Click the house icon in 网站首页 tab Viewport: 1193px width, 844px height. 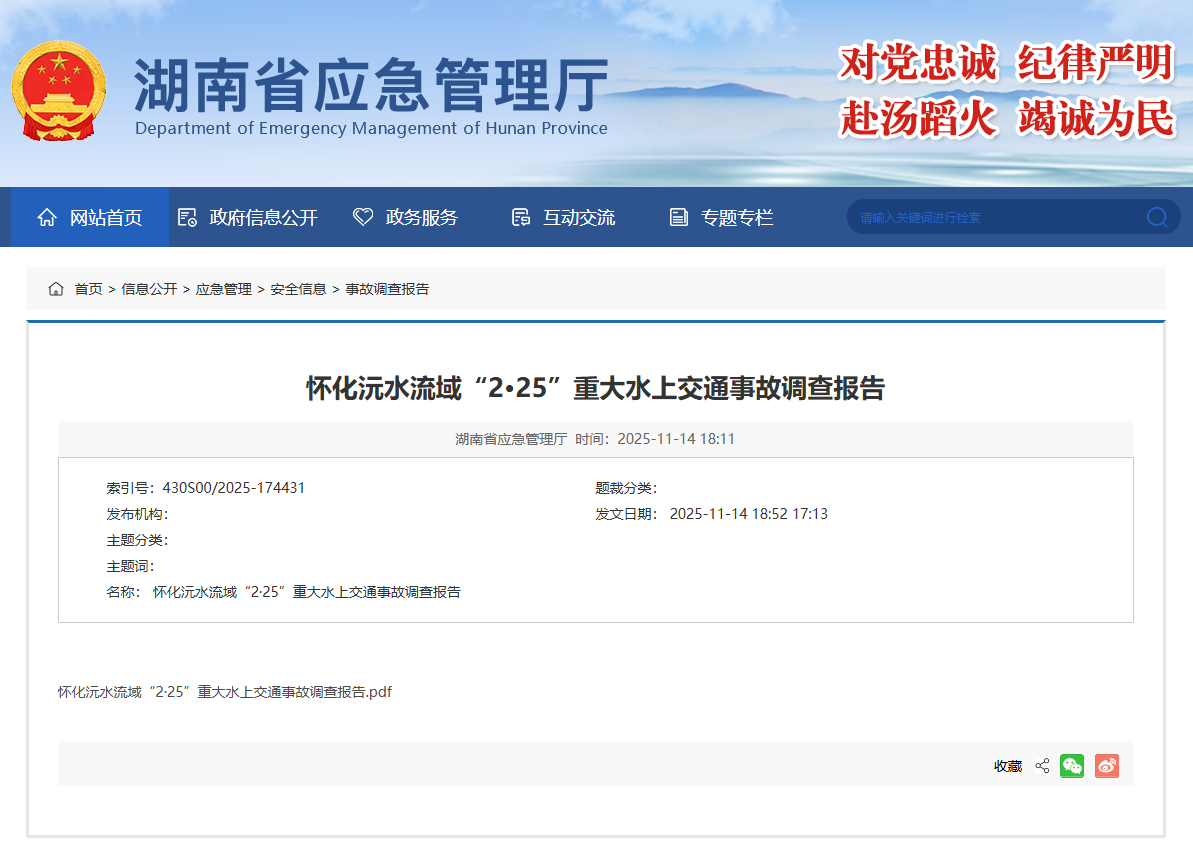pyautogui.click(x=47, y=217)
